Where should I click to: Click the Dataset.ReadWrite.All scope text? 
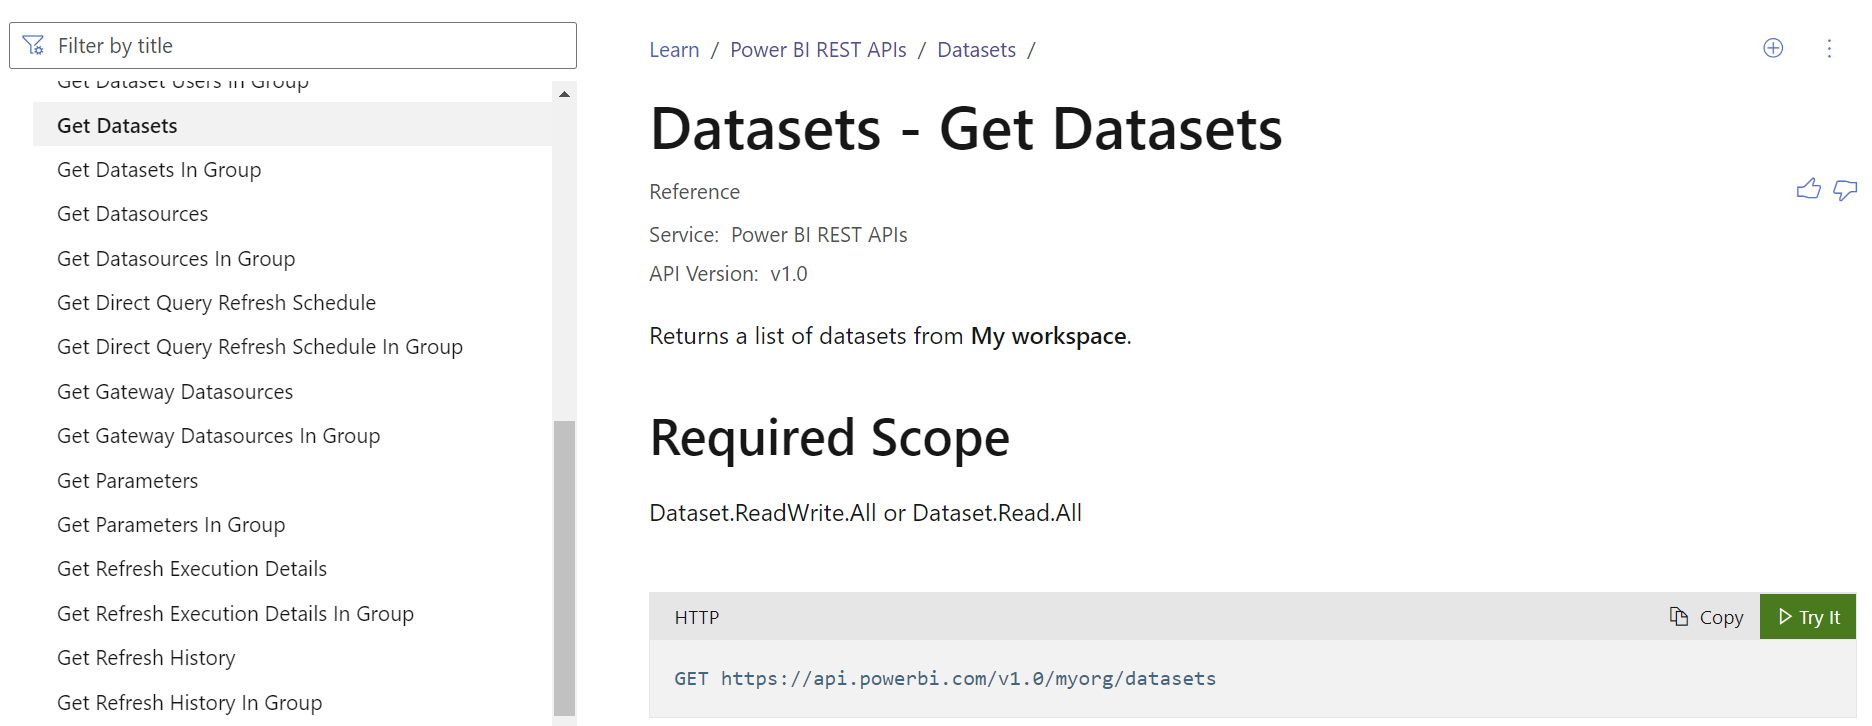763,513
